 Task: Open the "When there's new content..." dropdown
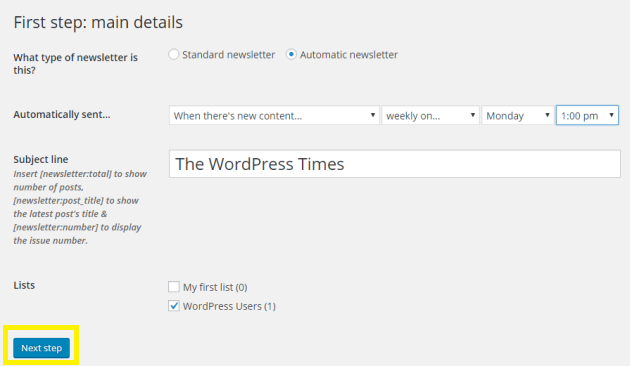pos(274,115)
